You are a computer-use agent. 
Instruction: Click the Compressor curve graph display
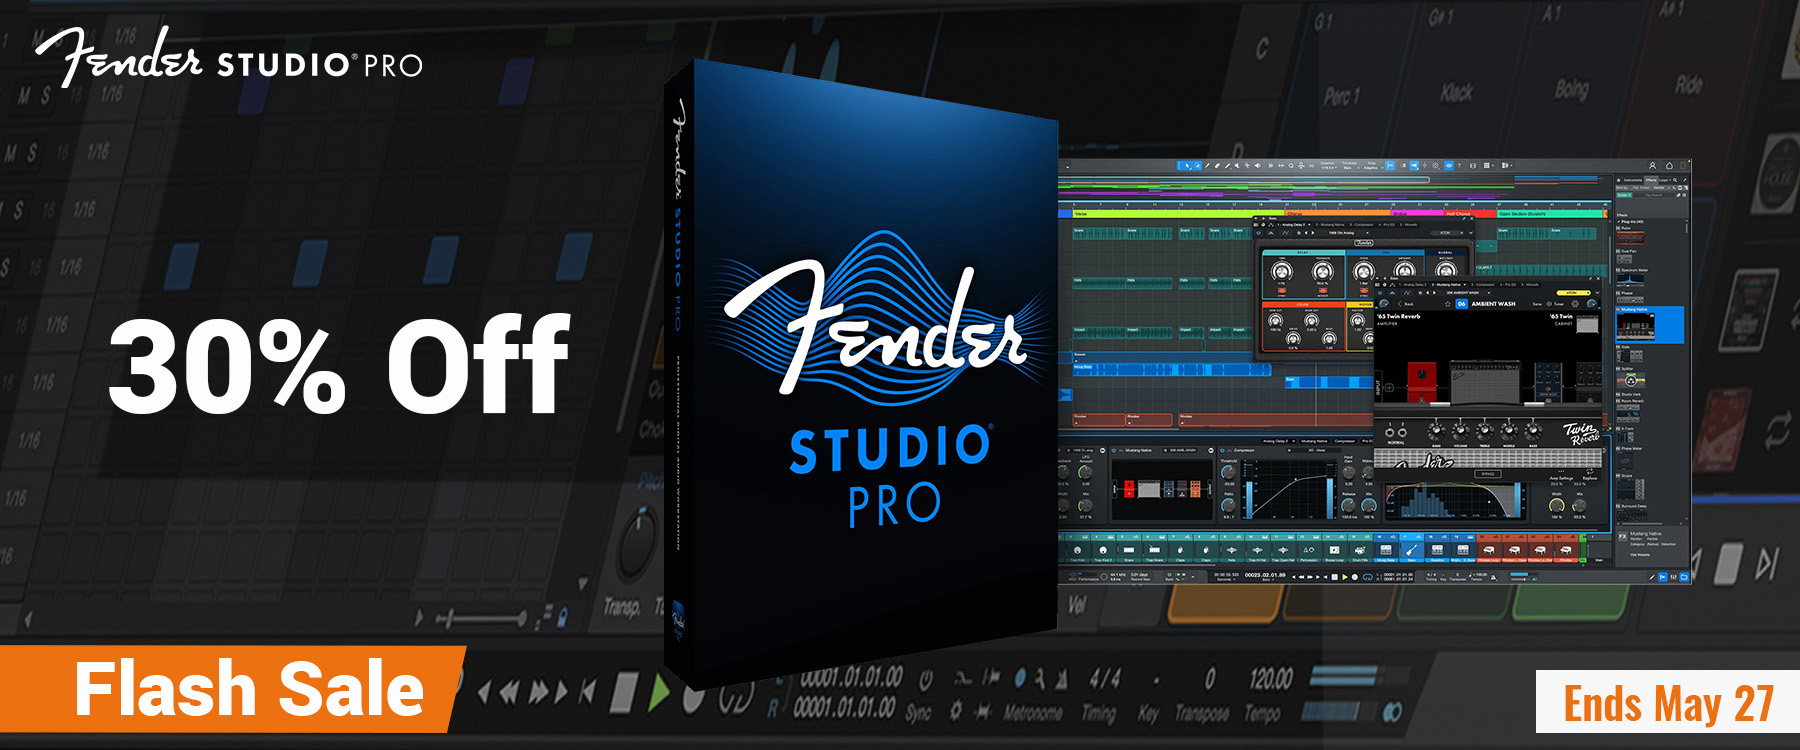1289,489
